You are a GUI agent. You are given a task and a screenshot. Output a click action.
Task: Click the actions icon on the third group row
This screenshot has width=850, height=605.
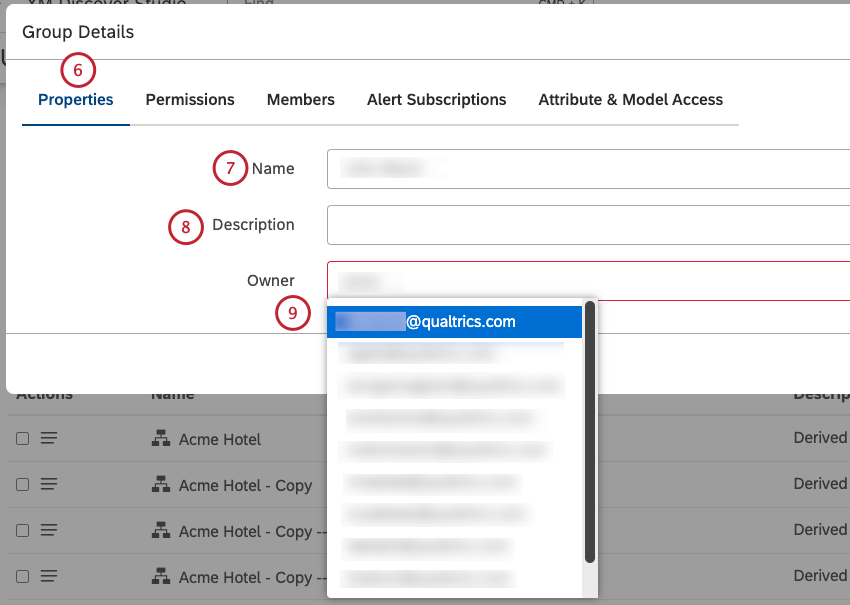(x=48, y=530)
